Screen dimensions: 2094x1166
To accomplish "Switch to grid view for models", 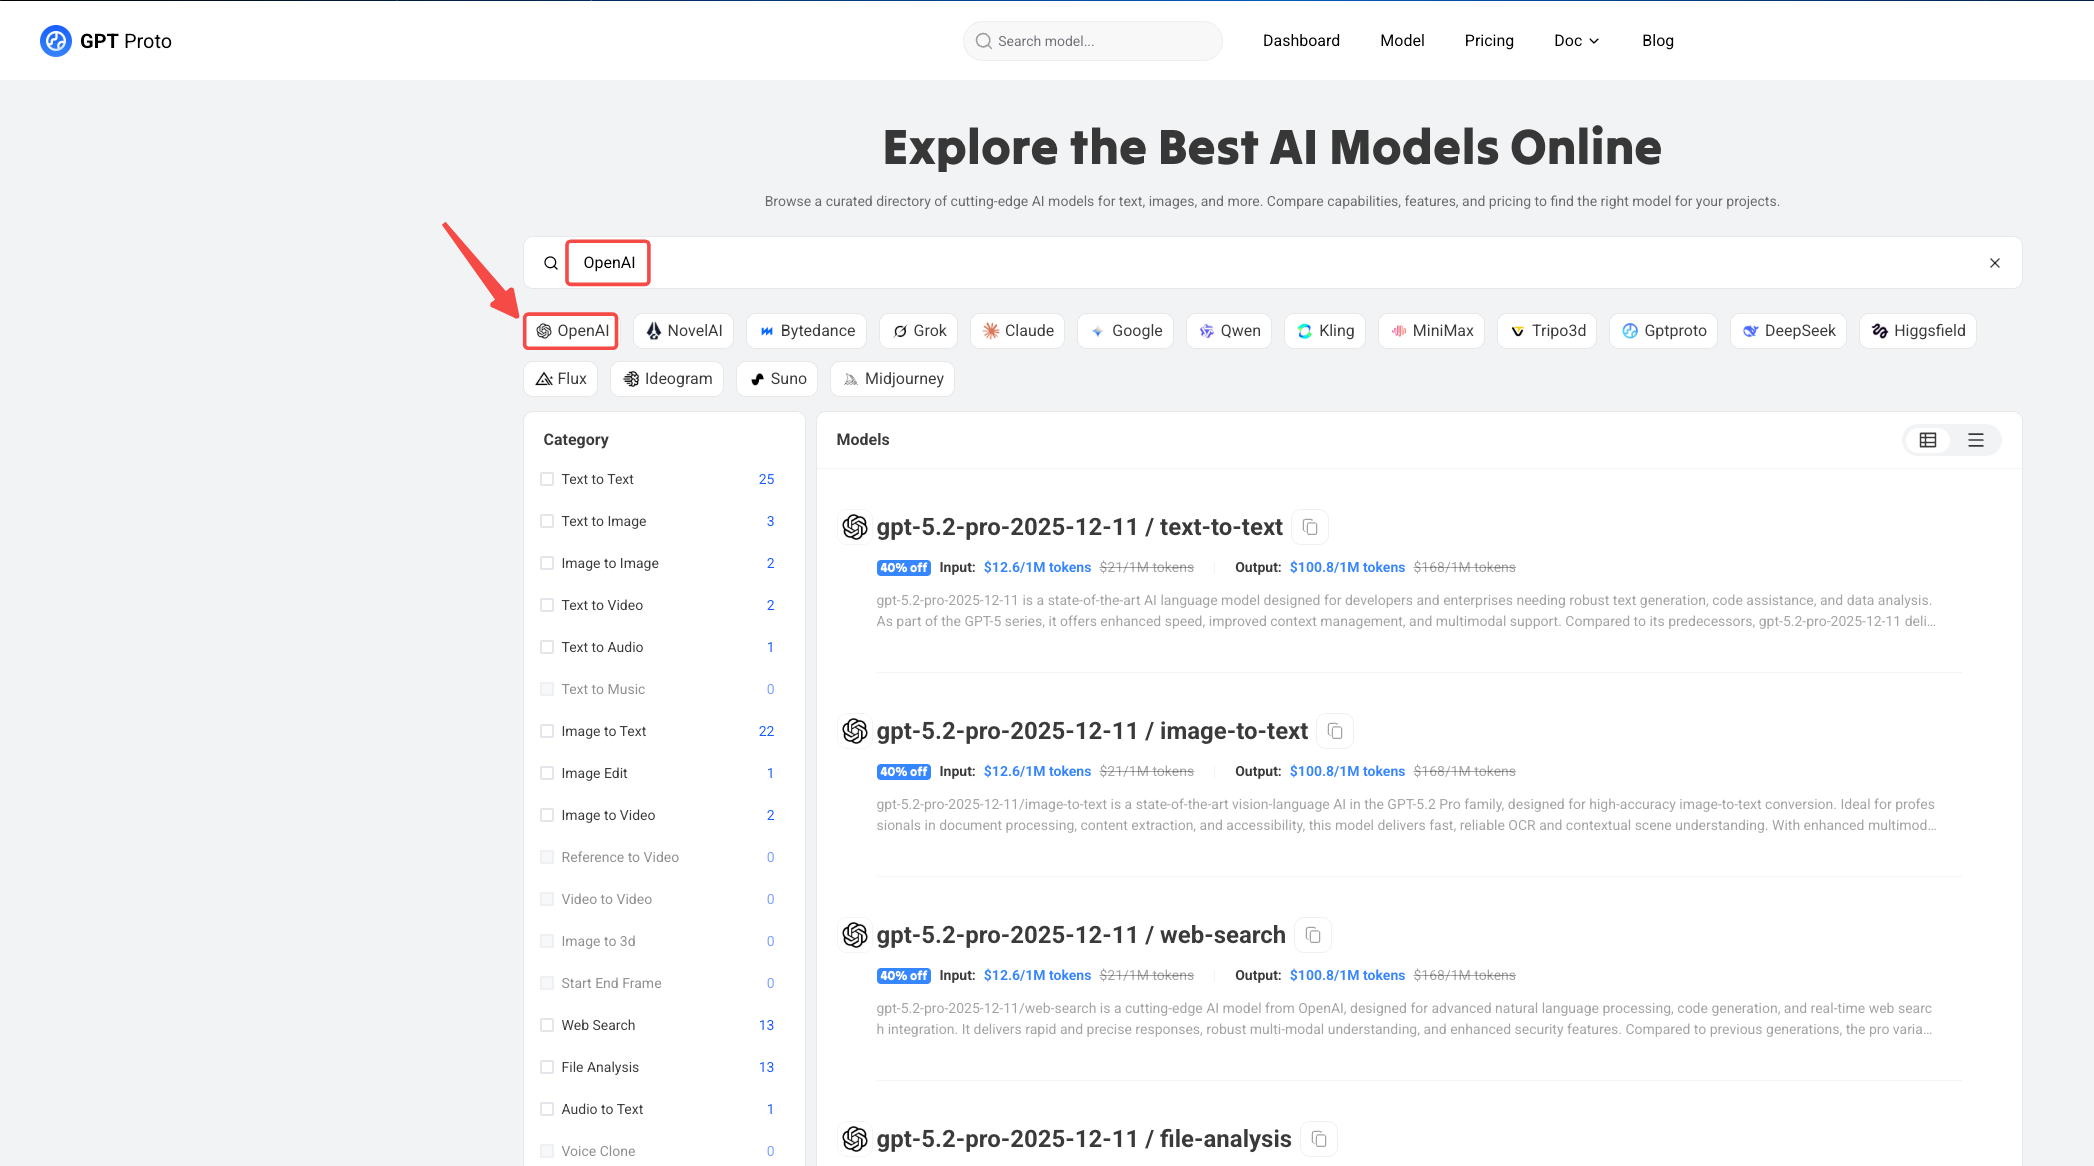I will [1927, 440].
